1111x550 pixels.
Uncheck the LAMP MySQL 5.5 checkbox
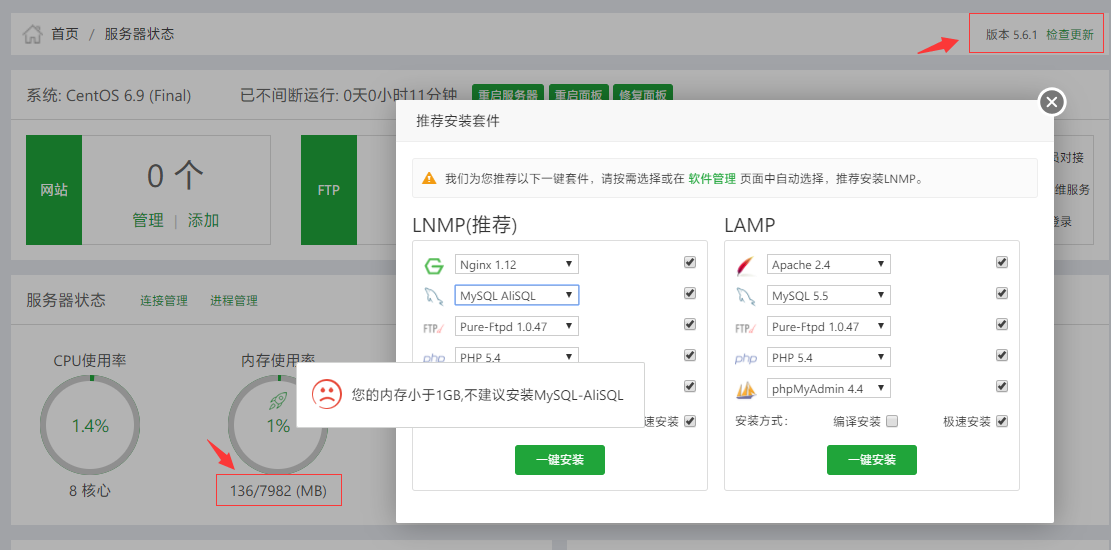pyautogui.click(x=1002, y=293)
